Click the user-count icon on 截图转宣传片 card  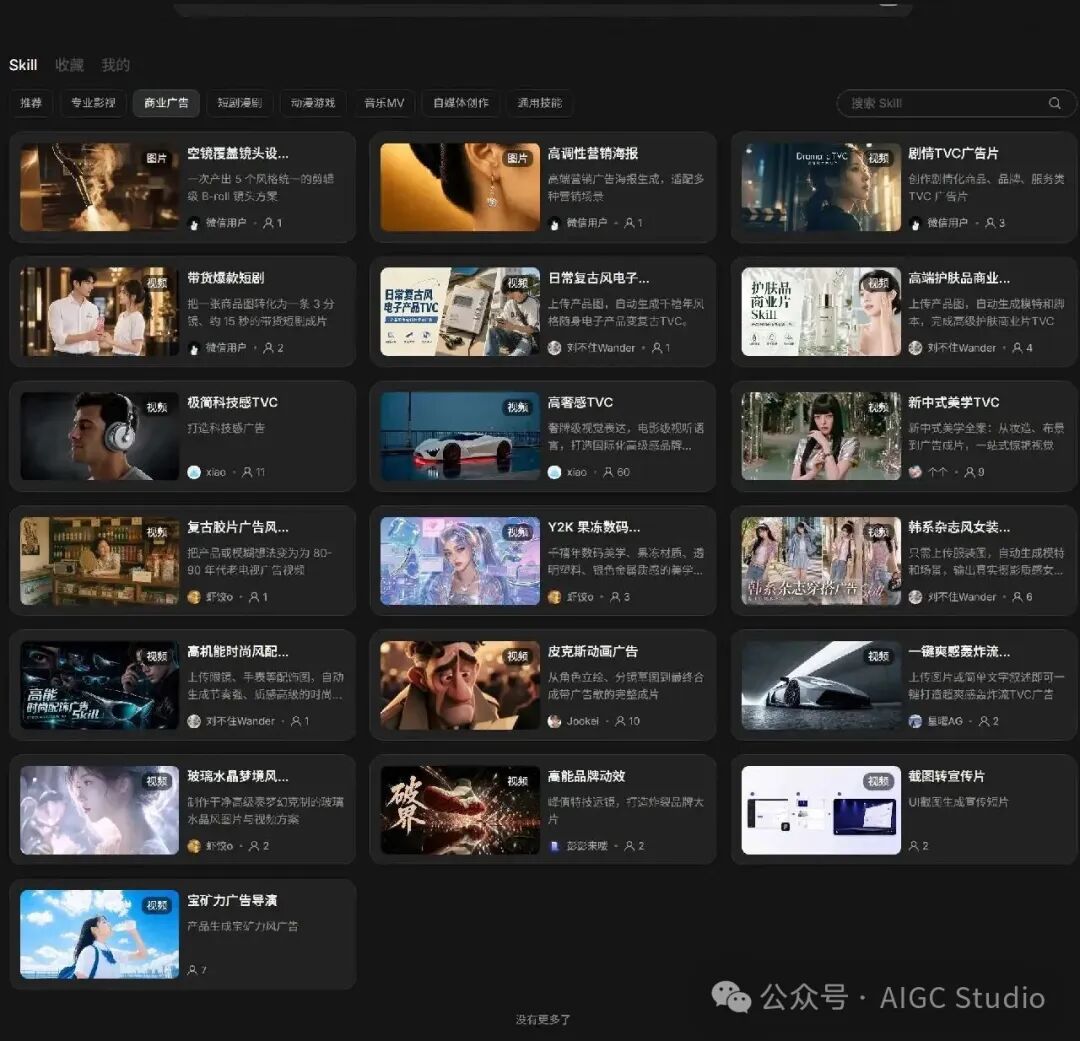pos(913,846)
